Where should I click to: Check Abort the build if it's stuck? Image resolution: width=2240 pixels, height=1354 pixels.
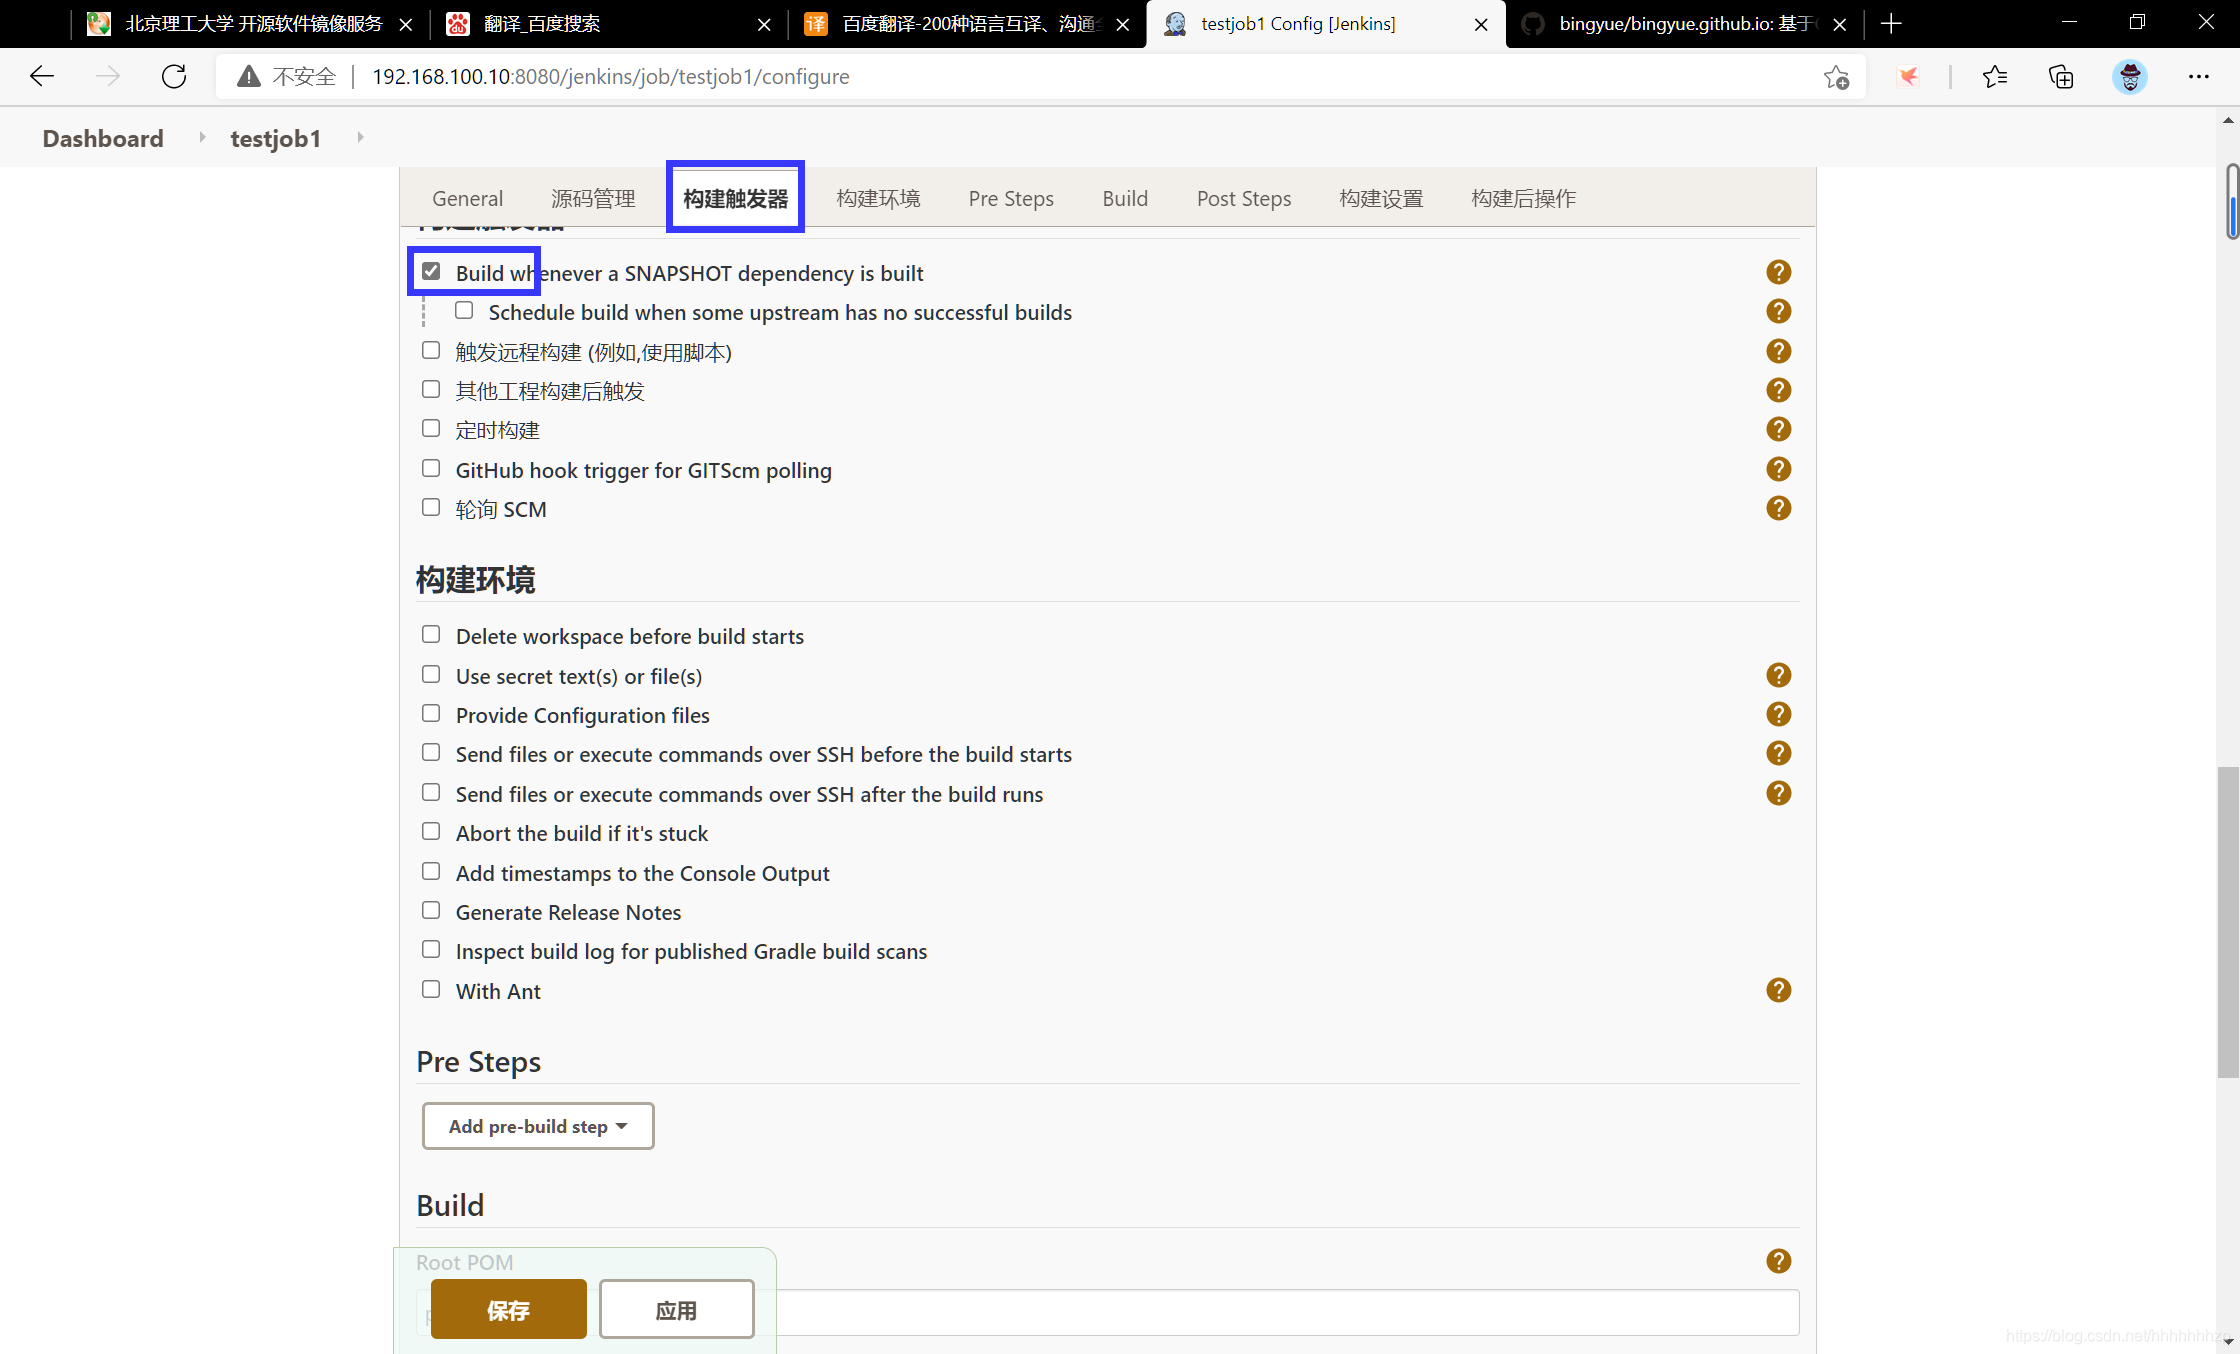(x=431, y=831)
